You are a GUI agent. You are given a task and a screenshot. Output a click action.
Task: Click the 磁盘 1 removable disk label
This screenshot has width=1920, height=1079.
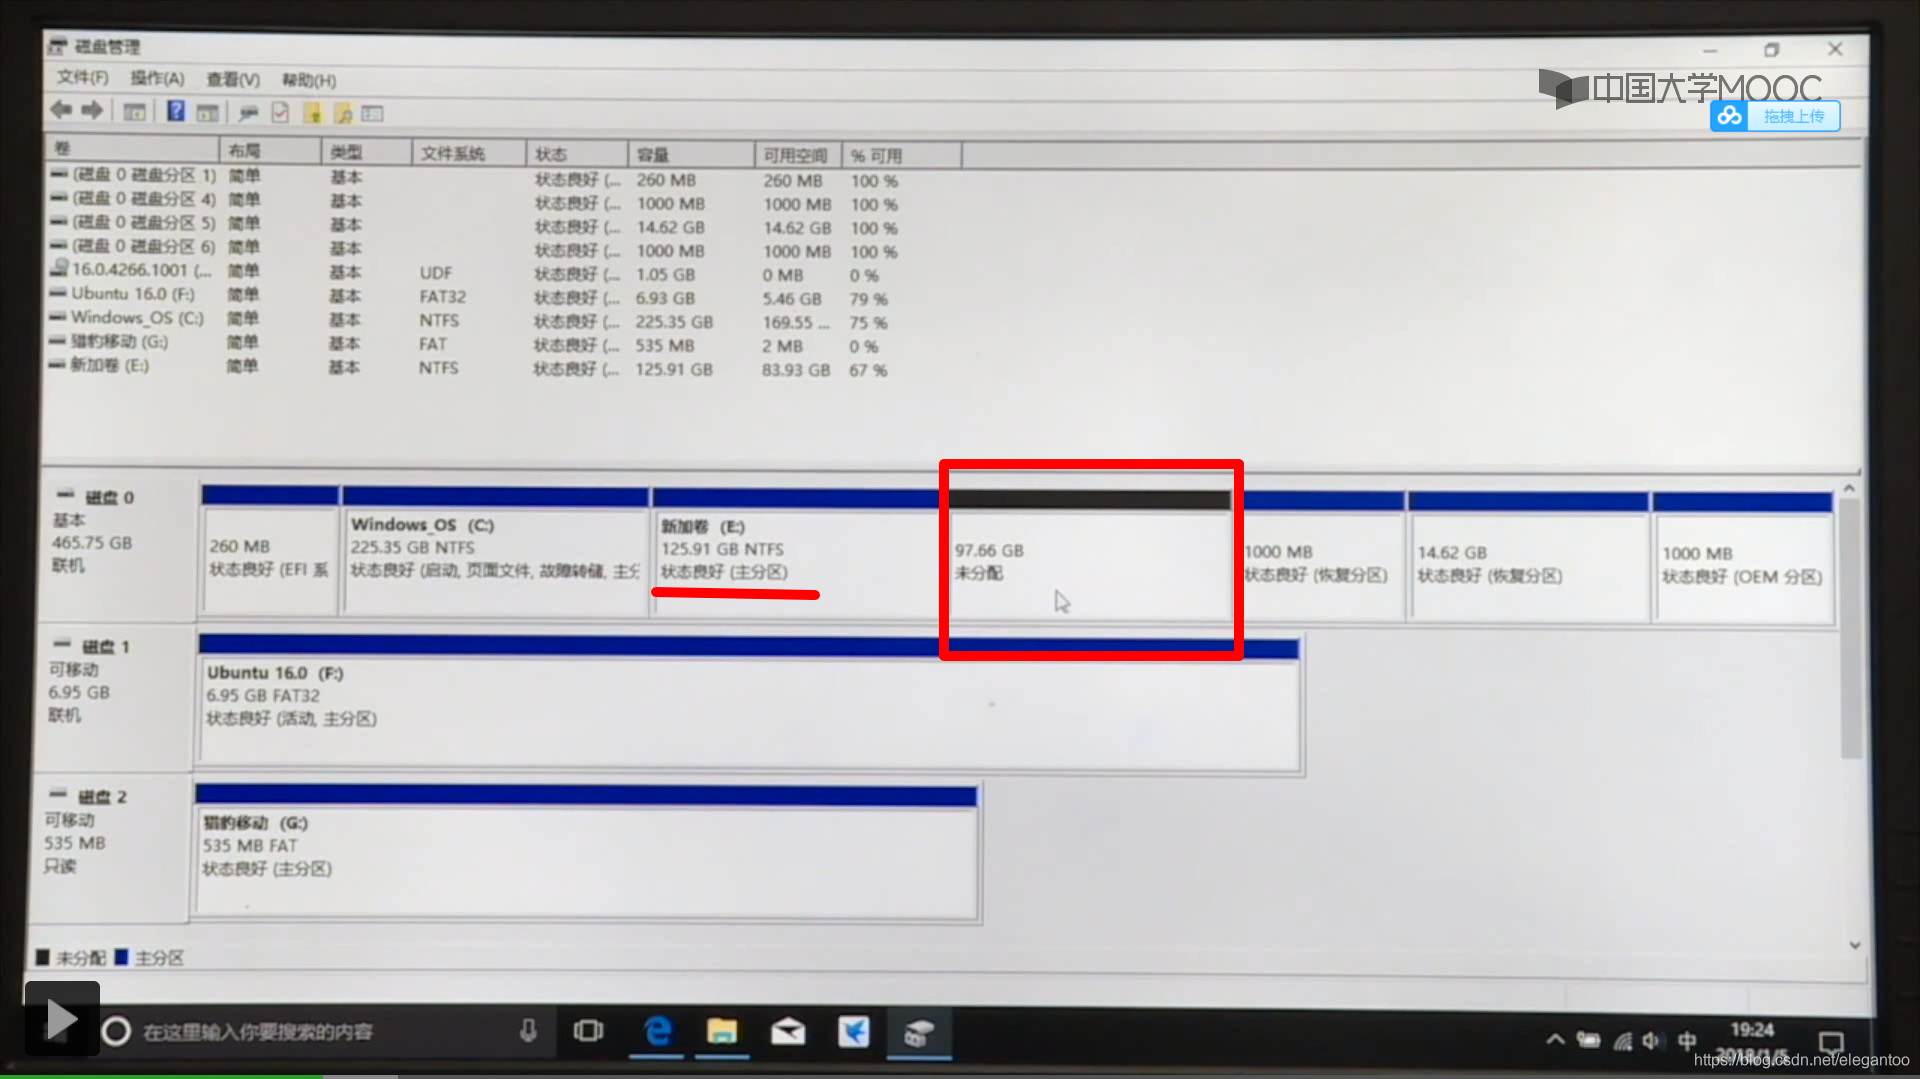pos(105,646)
